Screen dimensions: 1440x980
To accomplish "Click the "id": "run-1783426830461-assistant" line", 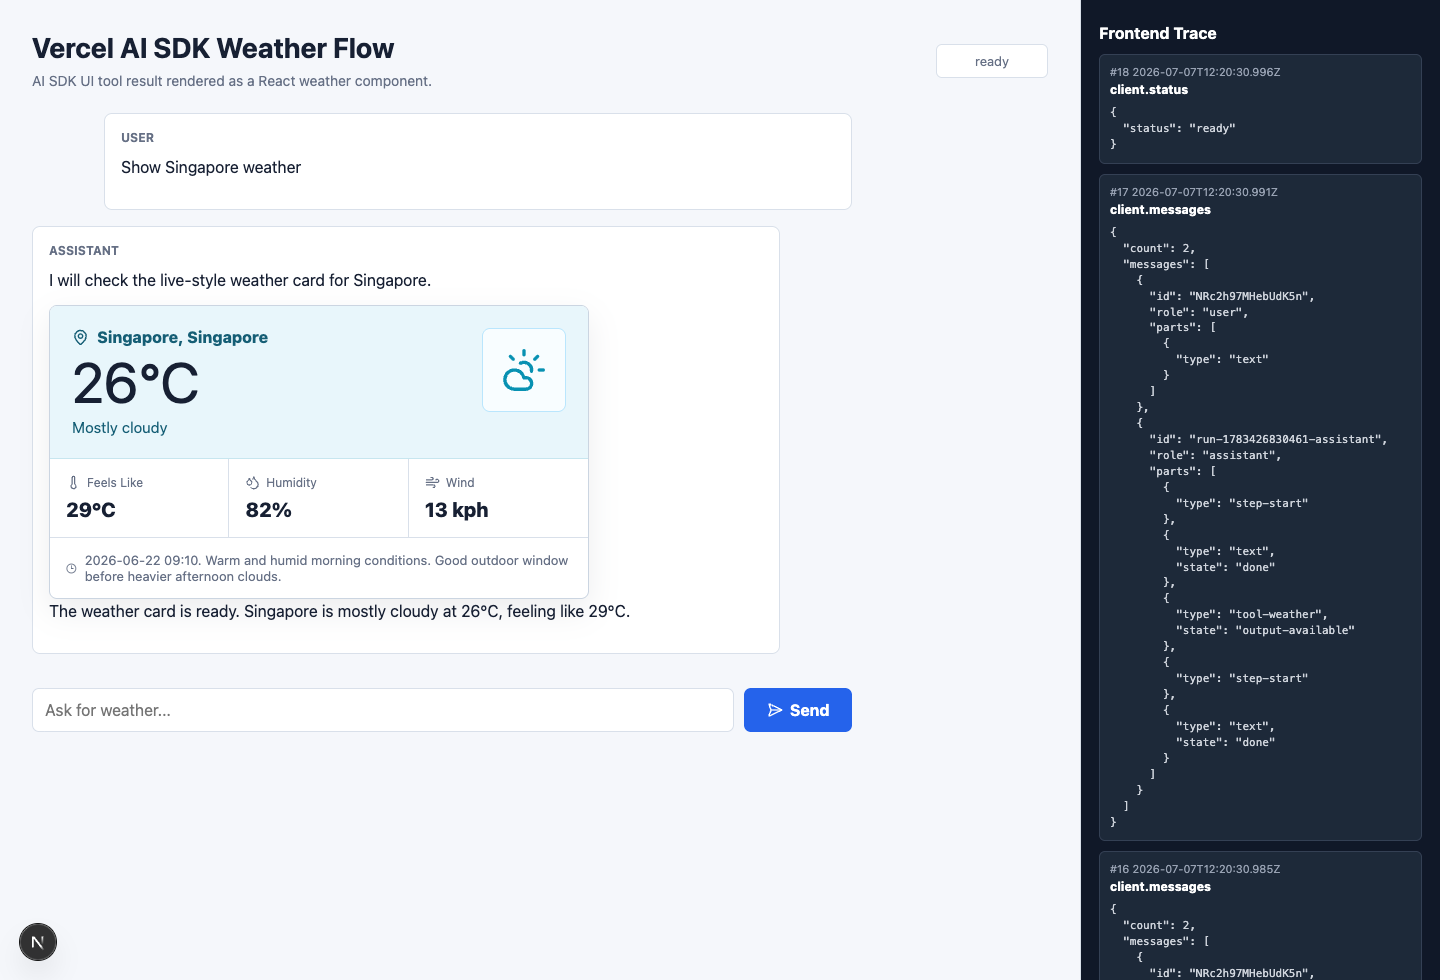I will (1268, 439).
